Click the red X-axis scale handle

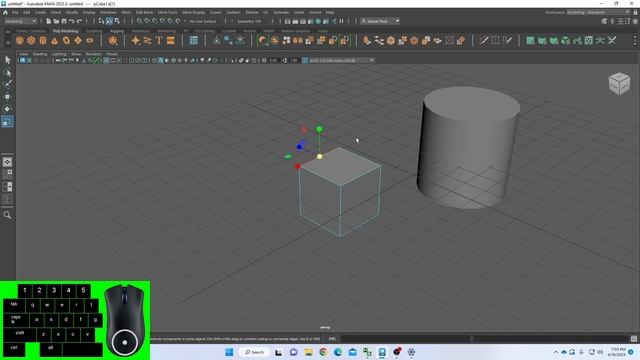point(298,166)
